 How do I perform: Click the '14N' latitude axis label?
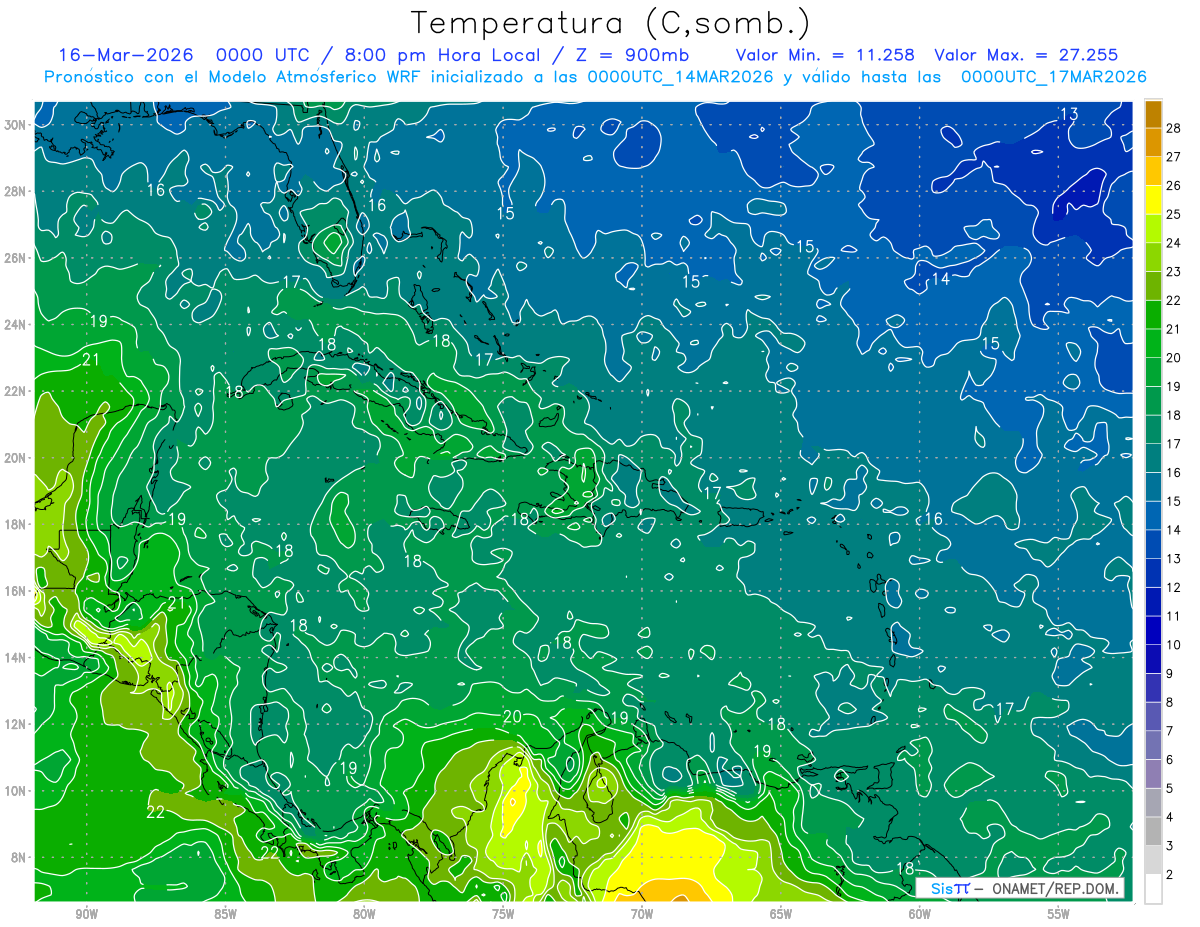pyautogui.click(x=15, y=657)
